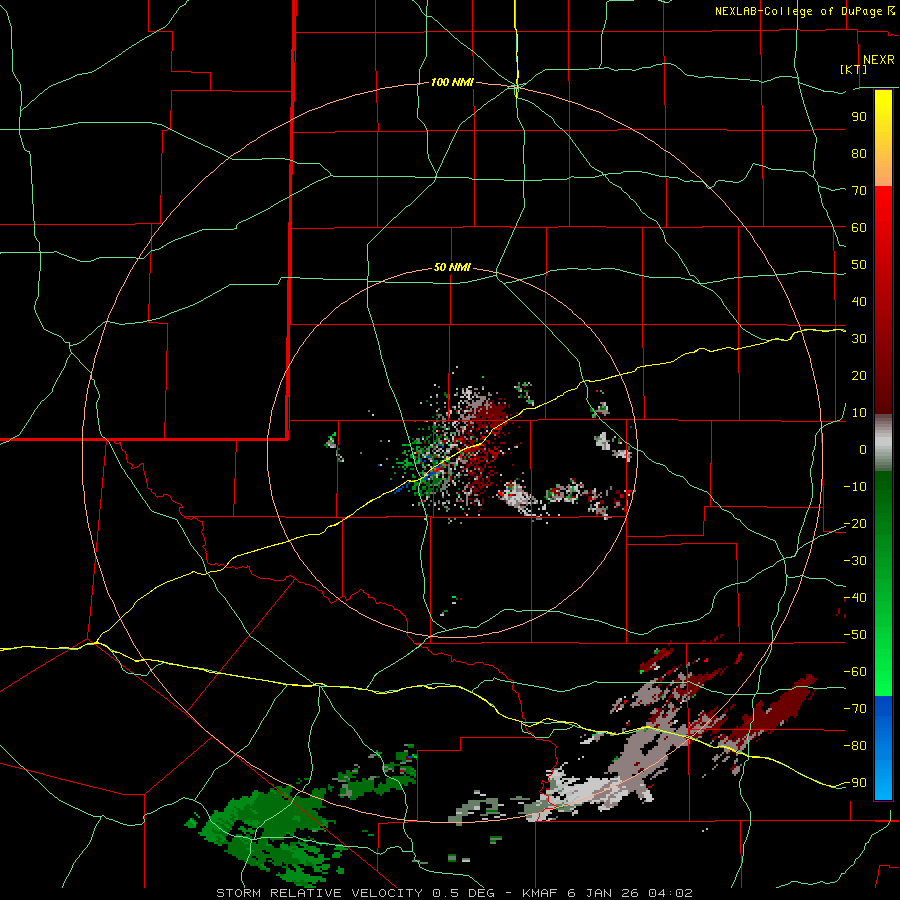
Task: Click the -30 scale value
Action: tap(855, 561)
